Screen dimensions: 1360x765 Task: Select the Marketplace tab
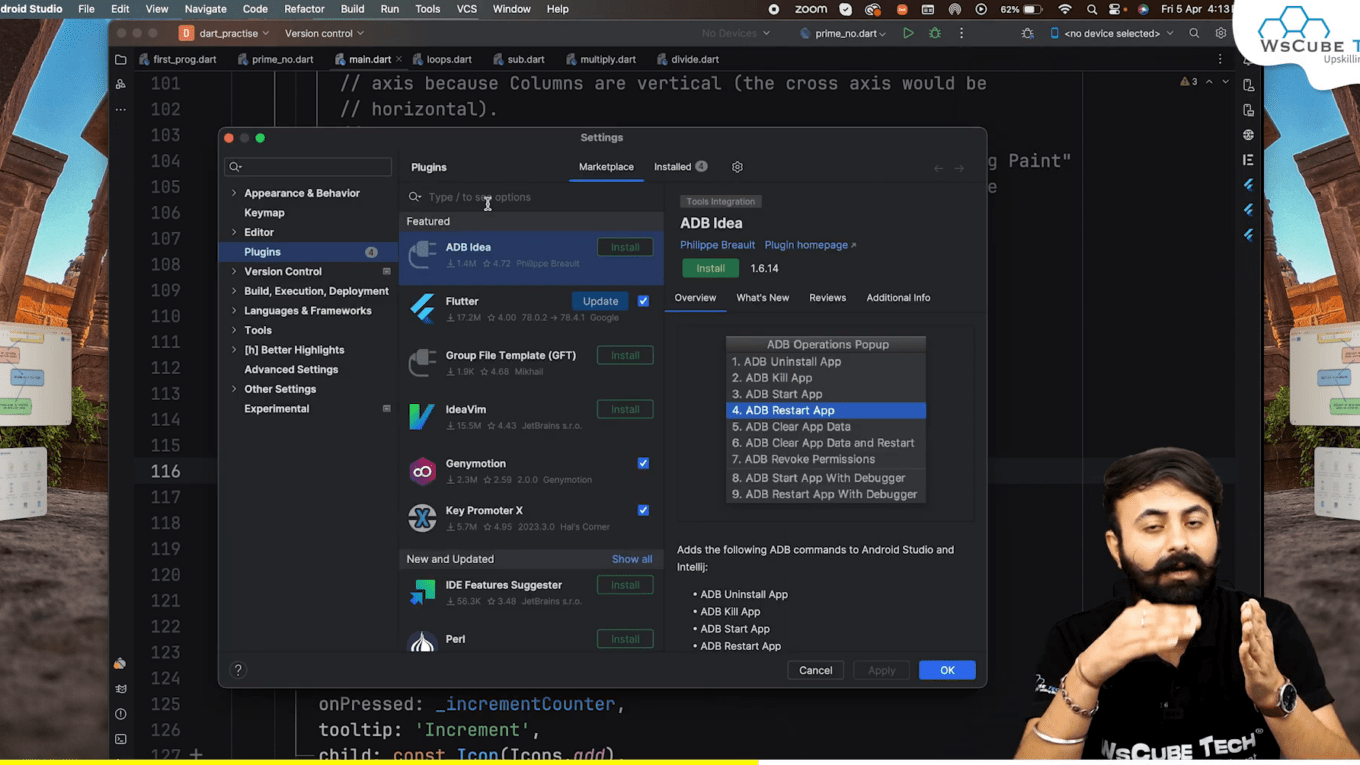pos(606,167)
